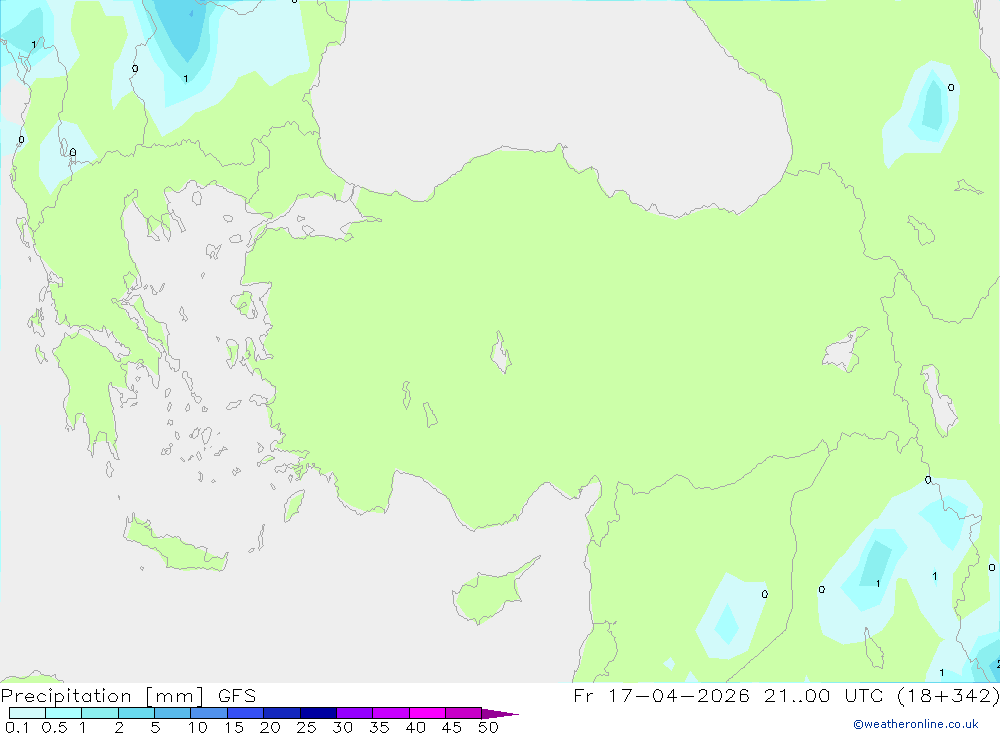This screenshot has height=733, width=1000.
Task: Click the above-50 mm legend arrow tip
Action: click(500, 713)
